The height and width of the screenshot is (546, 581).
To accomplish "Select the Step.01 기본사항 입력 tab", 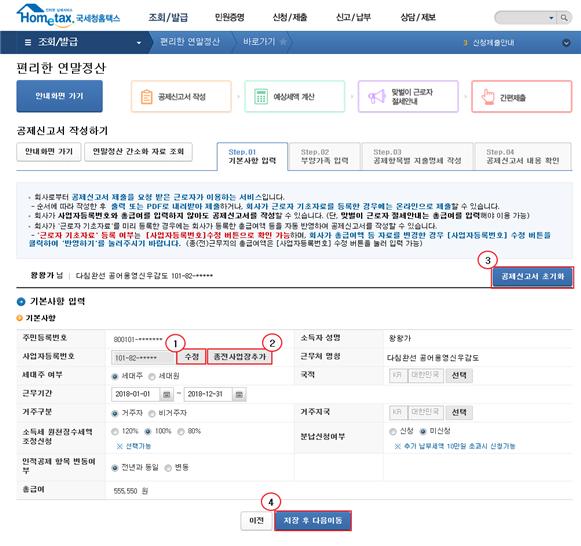I will click(x=252, y=156).
